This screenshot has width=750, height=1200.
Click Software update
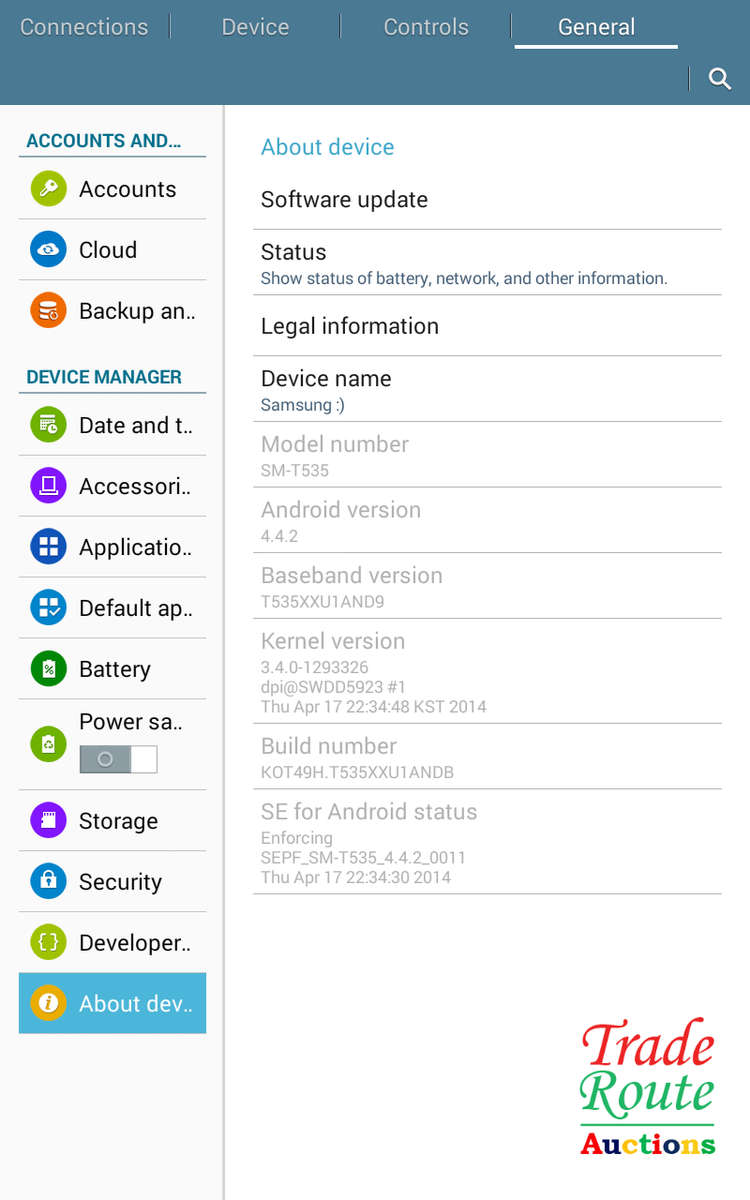click(x=344, y=199)
